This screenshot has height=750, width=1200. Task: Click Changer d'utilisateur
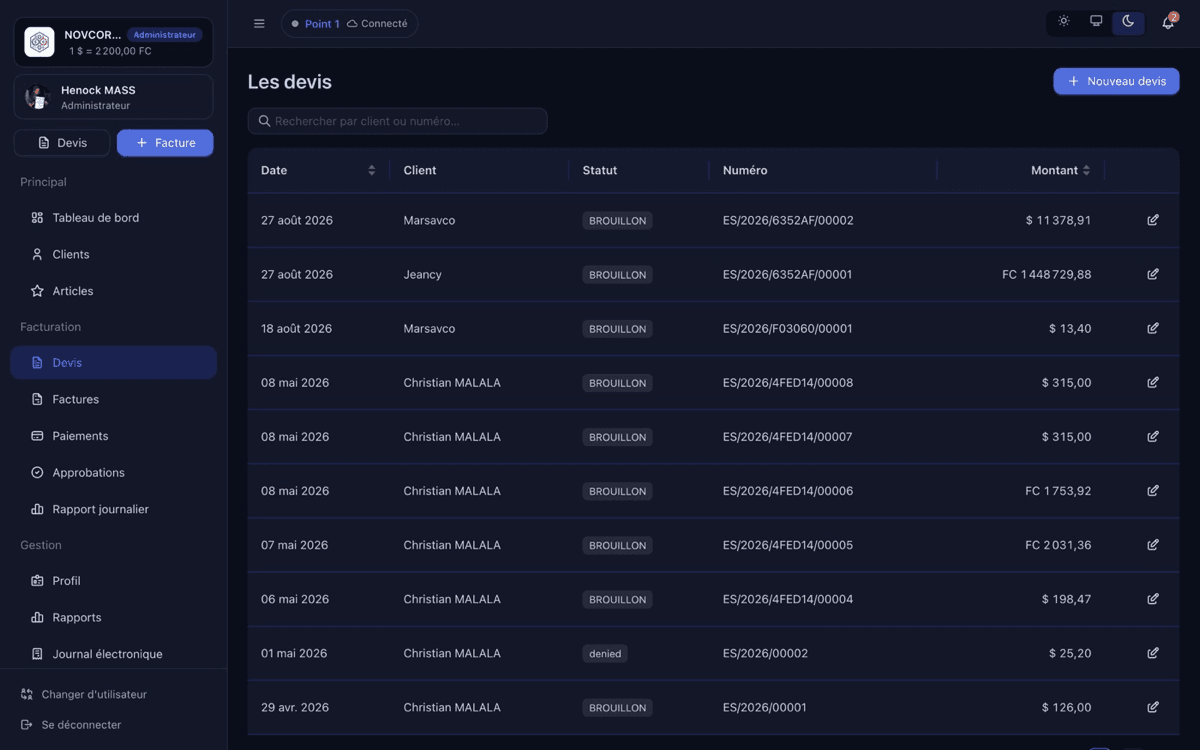84,694
